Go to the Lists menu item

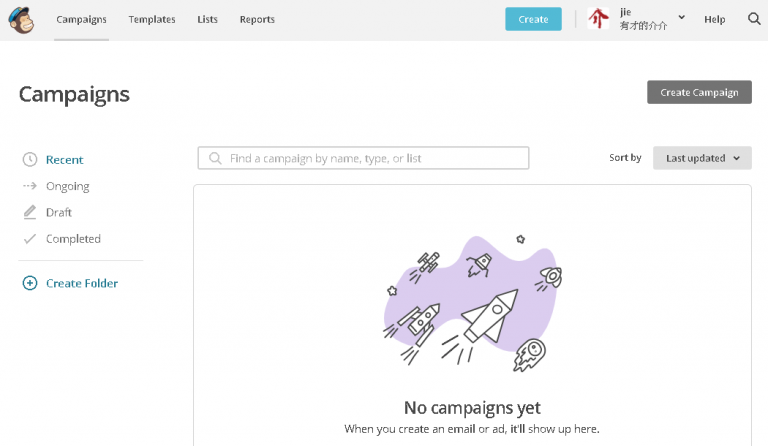pyautogui.click(x=207, y=20)
